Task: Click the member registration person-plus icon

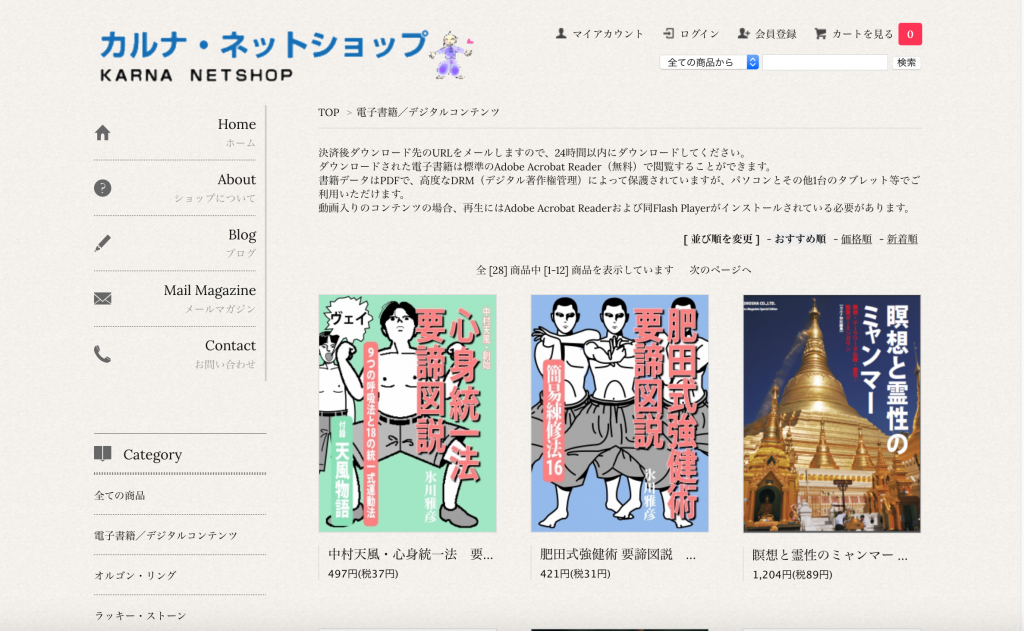Action: [x=743, y=34]
